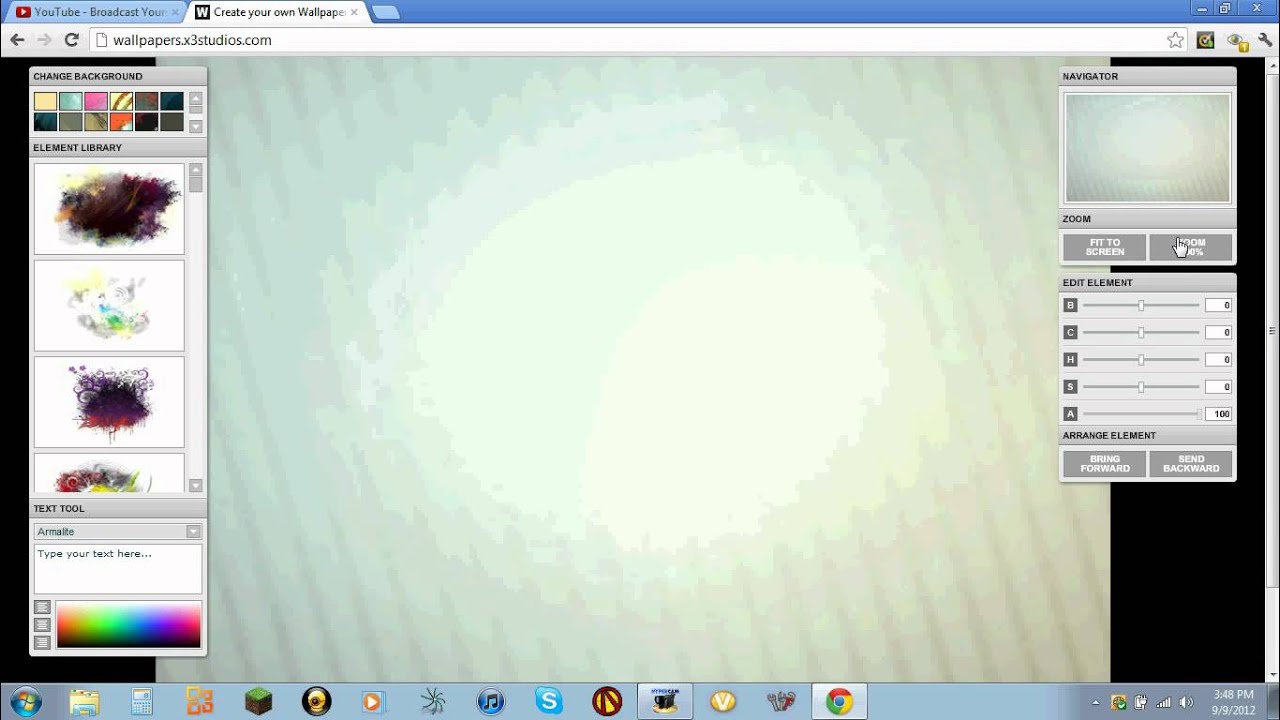This screenshot has width=1280, height=720.
Task: Open Windows Explorer from taskbar
Action: [x=84, y=701]
